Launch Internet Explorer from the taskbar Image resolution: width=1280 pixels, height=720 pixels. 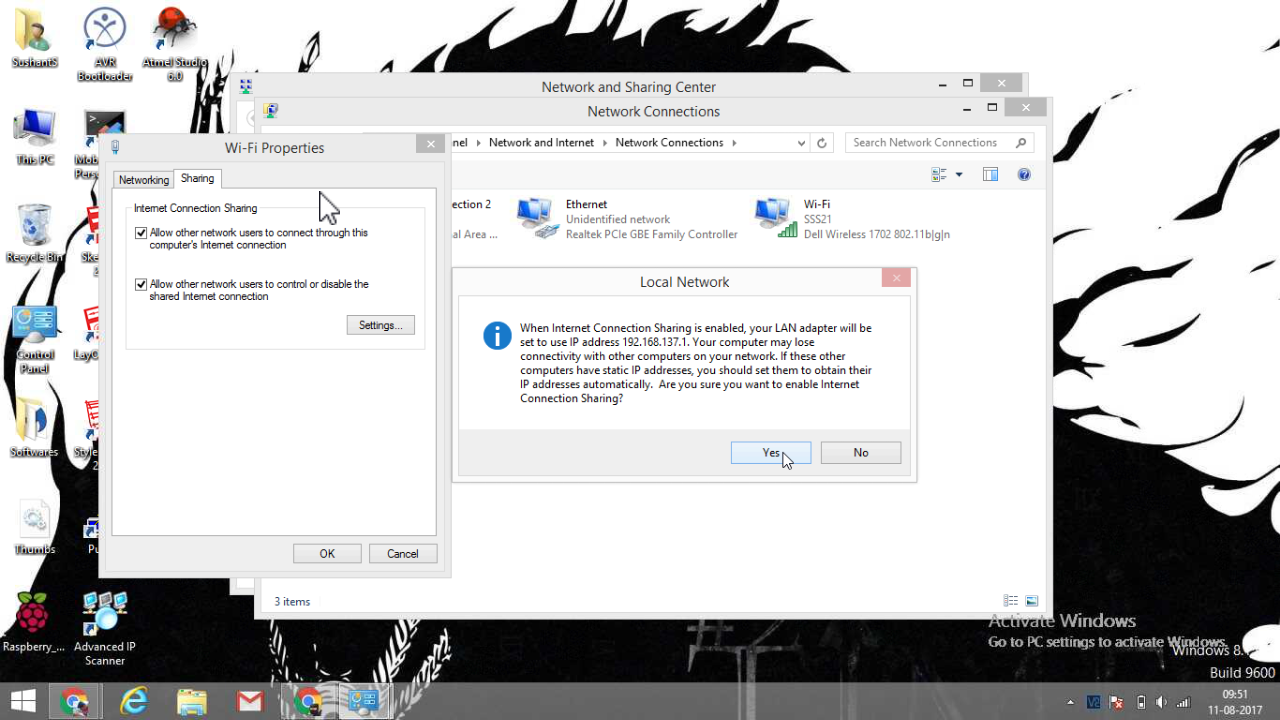click(134, 701)
